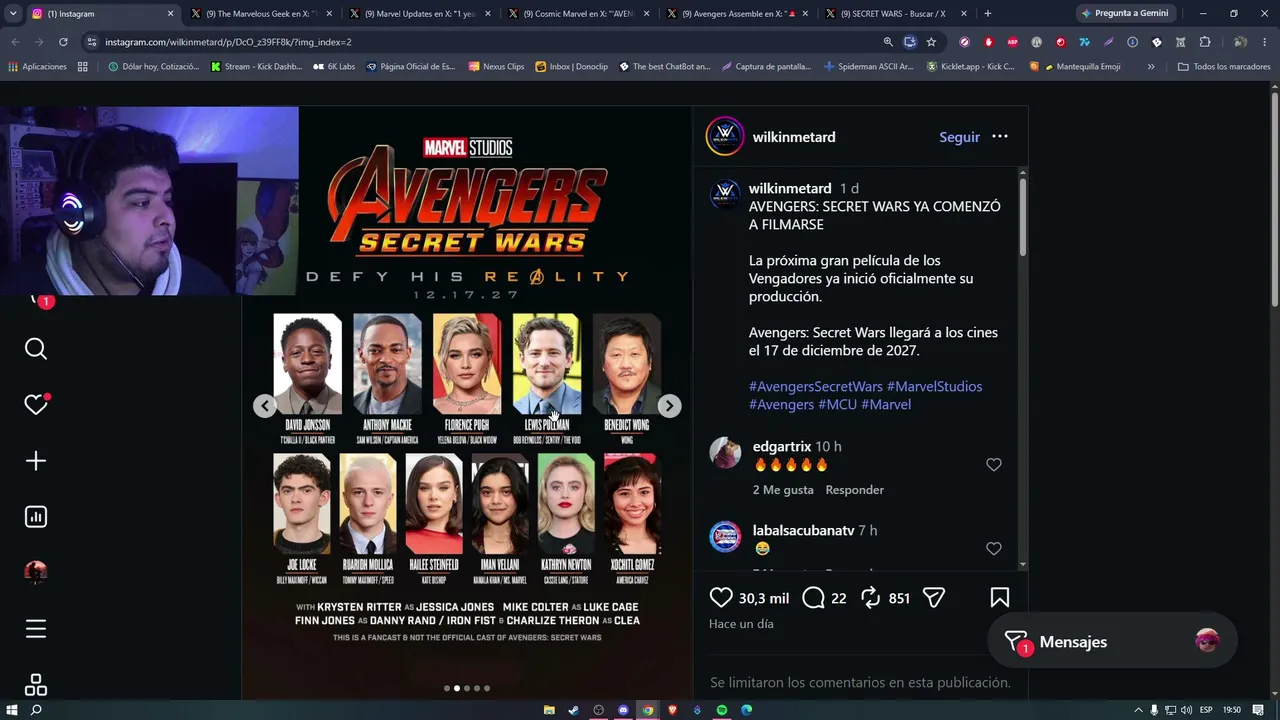Like labalsacubanatv's comment
Screen dimensions: 1280x720
coord(994,549)
